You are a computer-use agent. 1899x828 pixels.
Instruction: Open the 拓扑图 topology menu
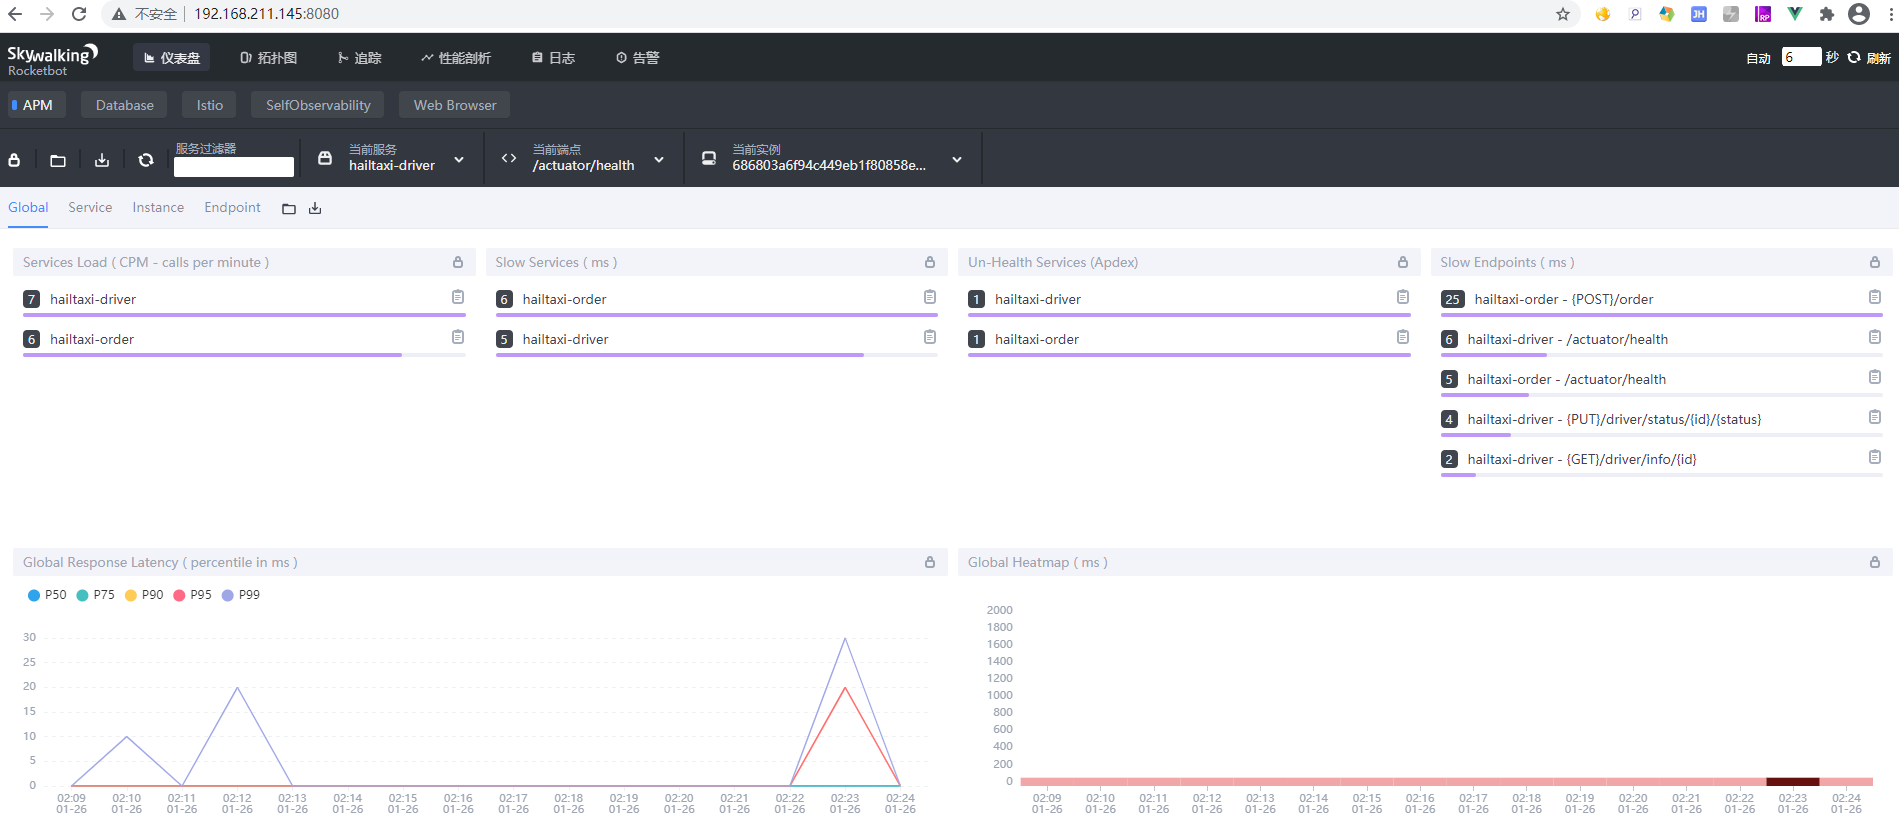coord(268,58)
